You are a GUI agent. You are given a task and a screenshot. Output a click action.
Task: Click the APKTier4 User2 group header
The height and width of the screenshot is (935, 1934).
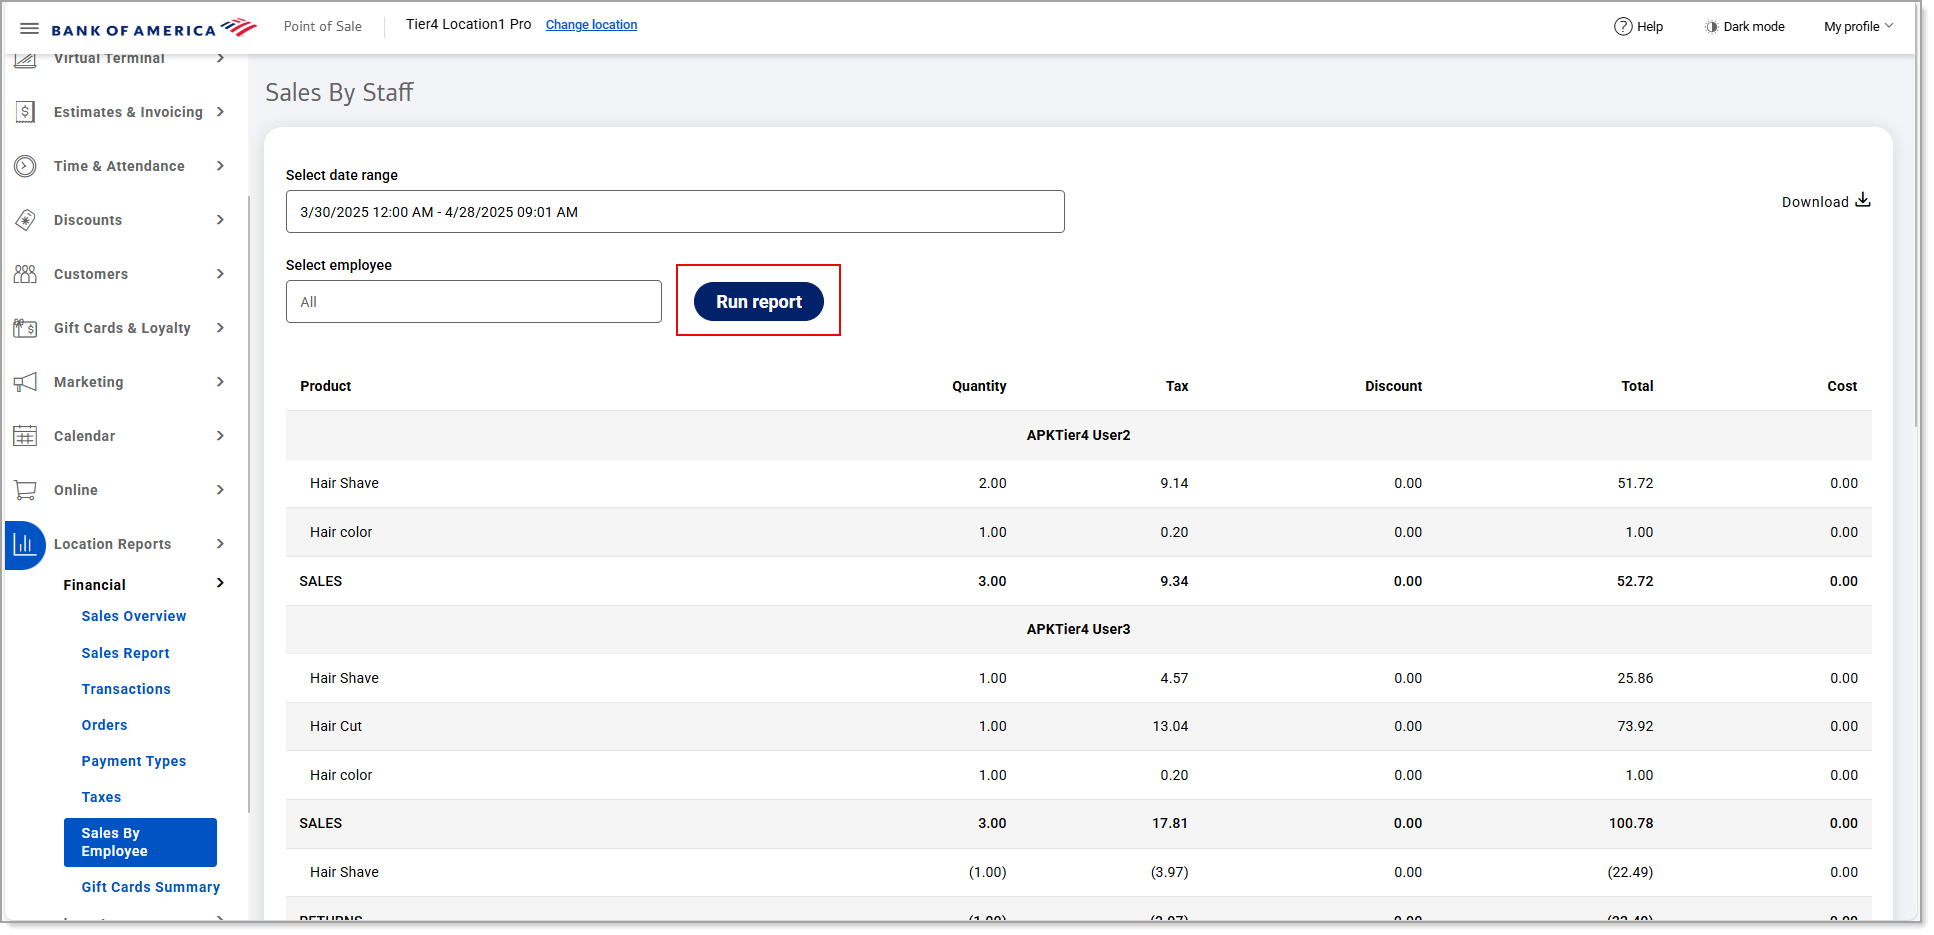(1079, 435)
